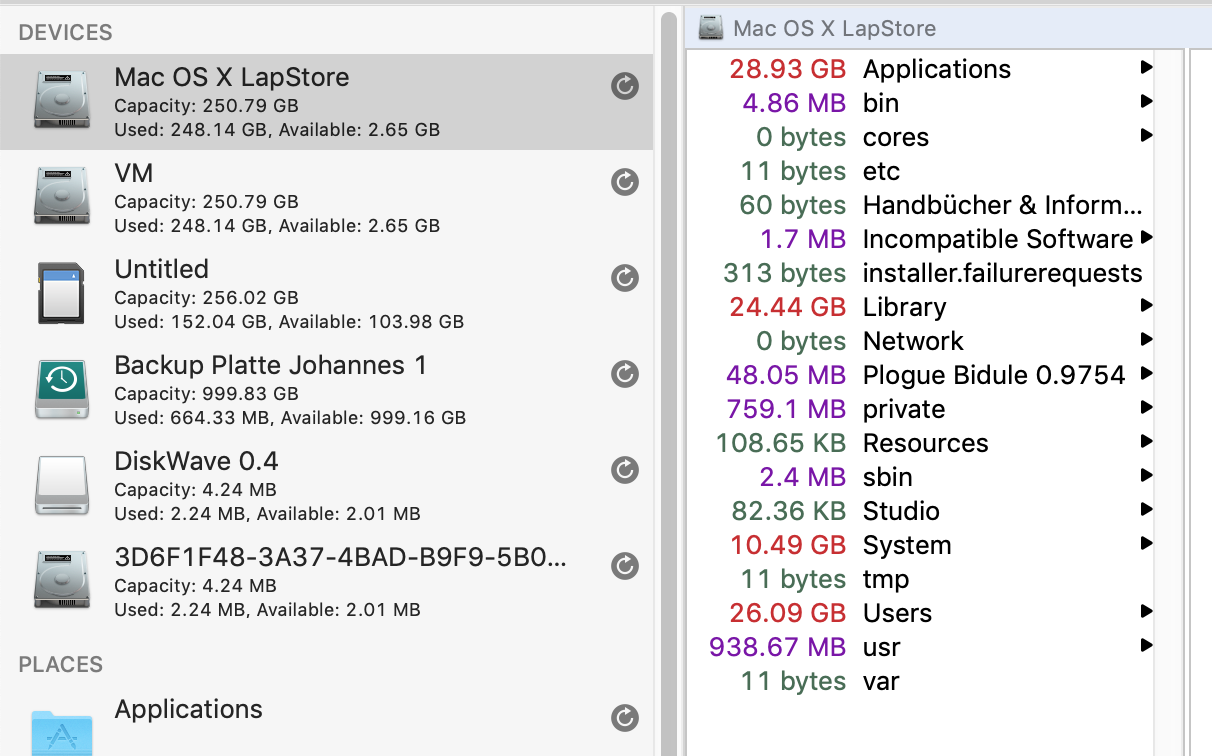
Task: Select the sbin folder name
Action: 888,477
